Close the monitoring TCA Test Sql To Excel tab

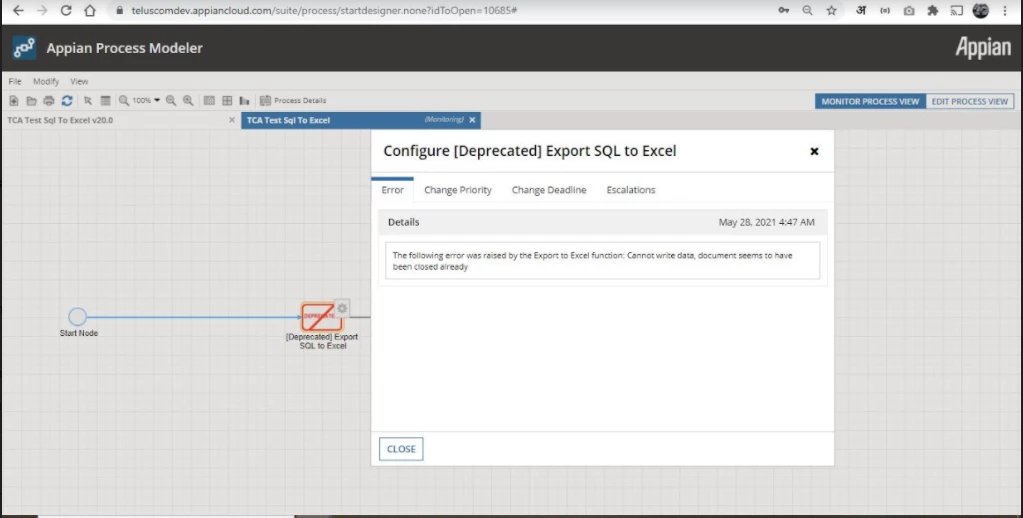coord(472,120)
